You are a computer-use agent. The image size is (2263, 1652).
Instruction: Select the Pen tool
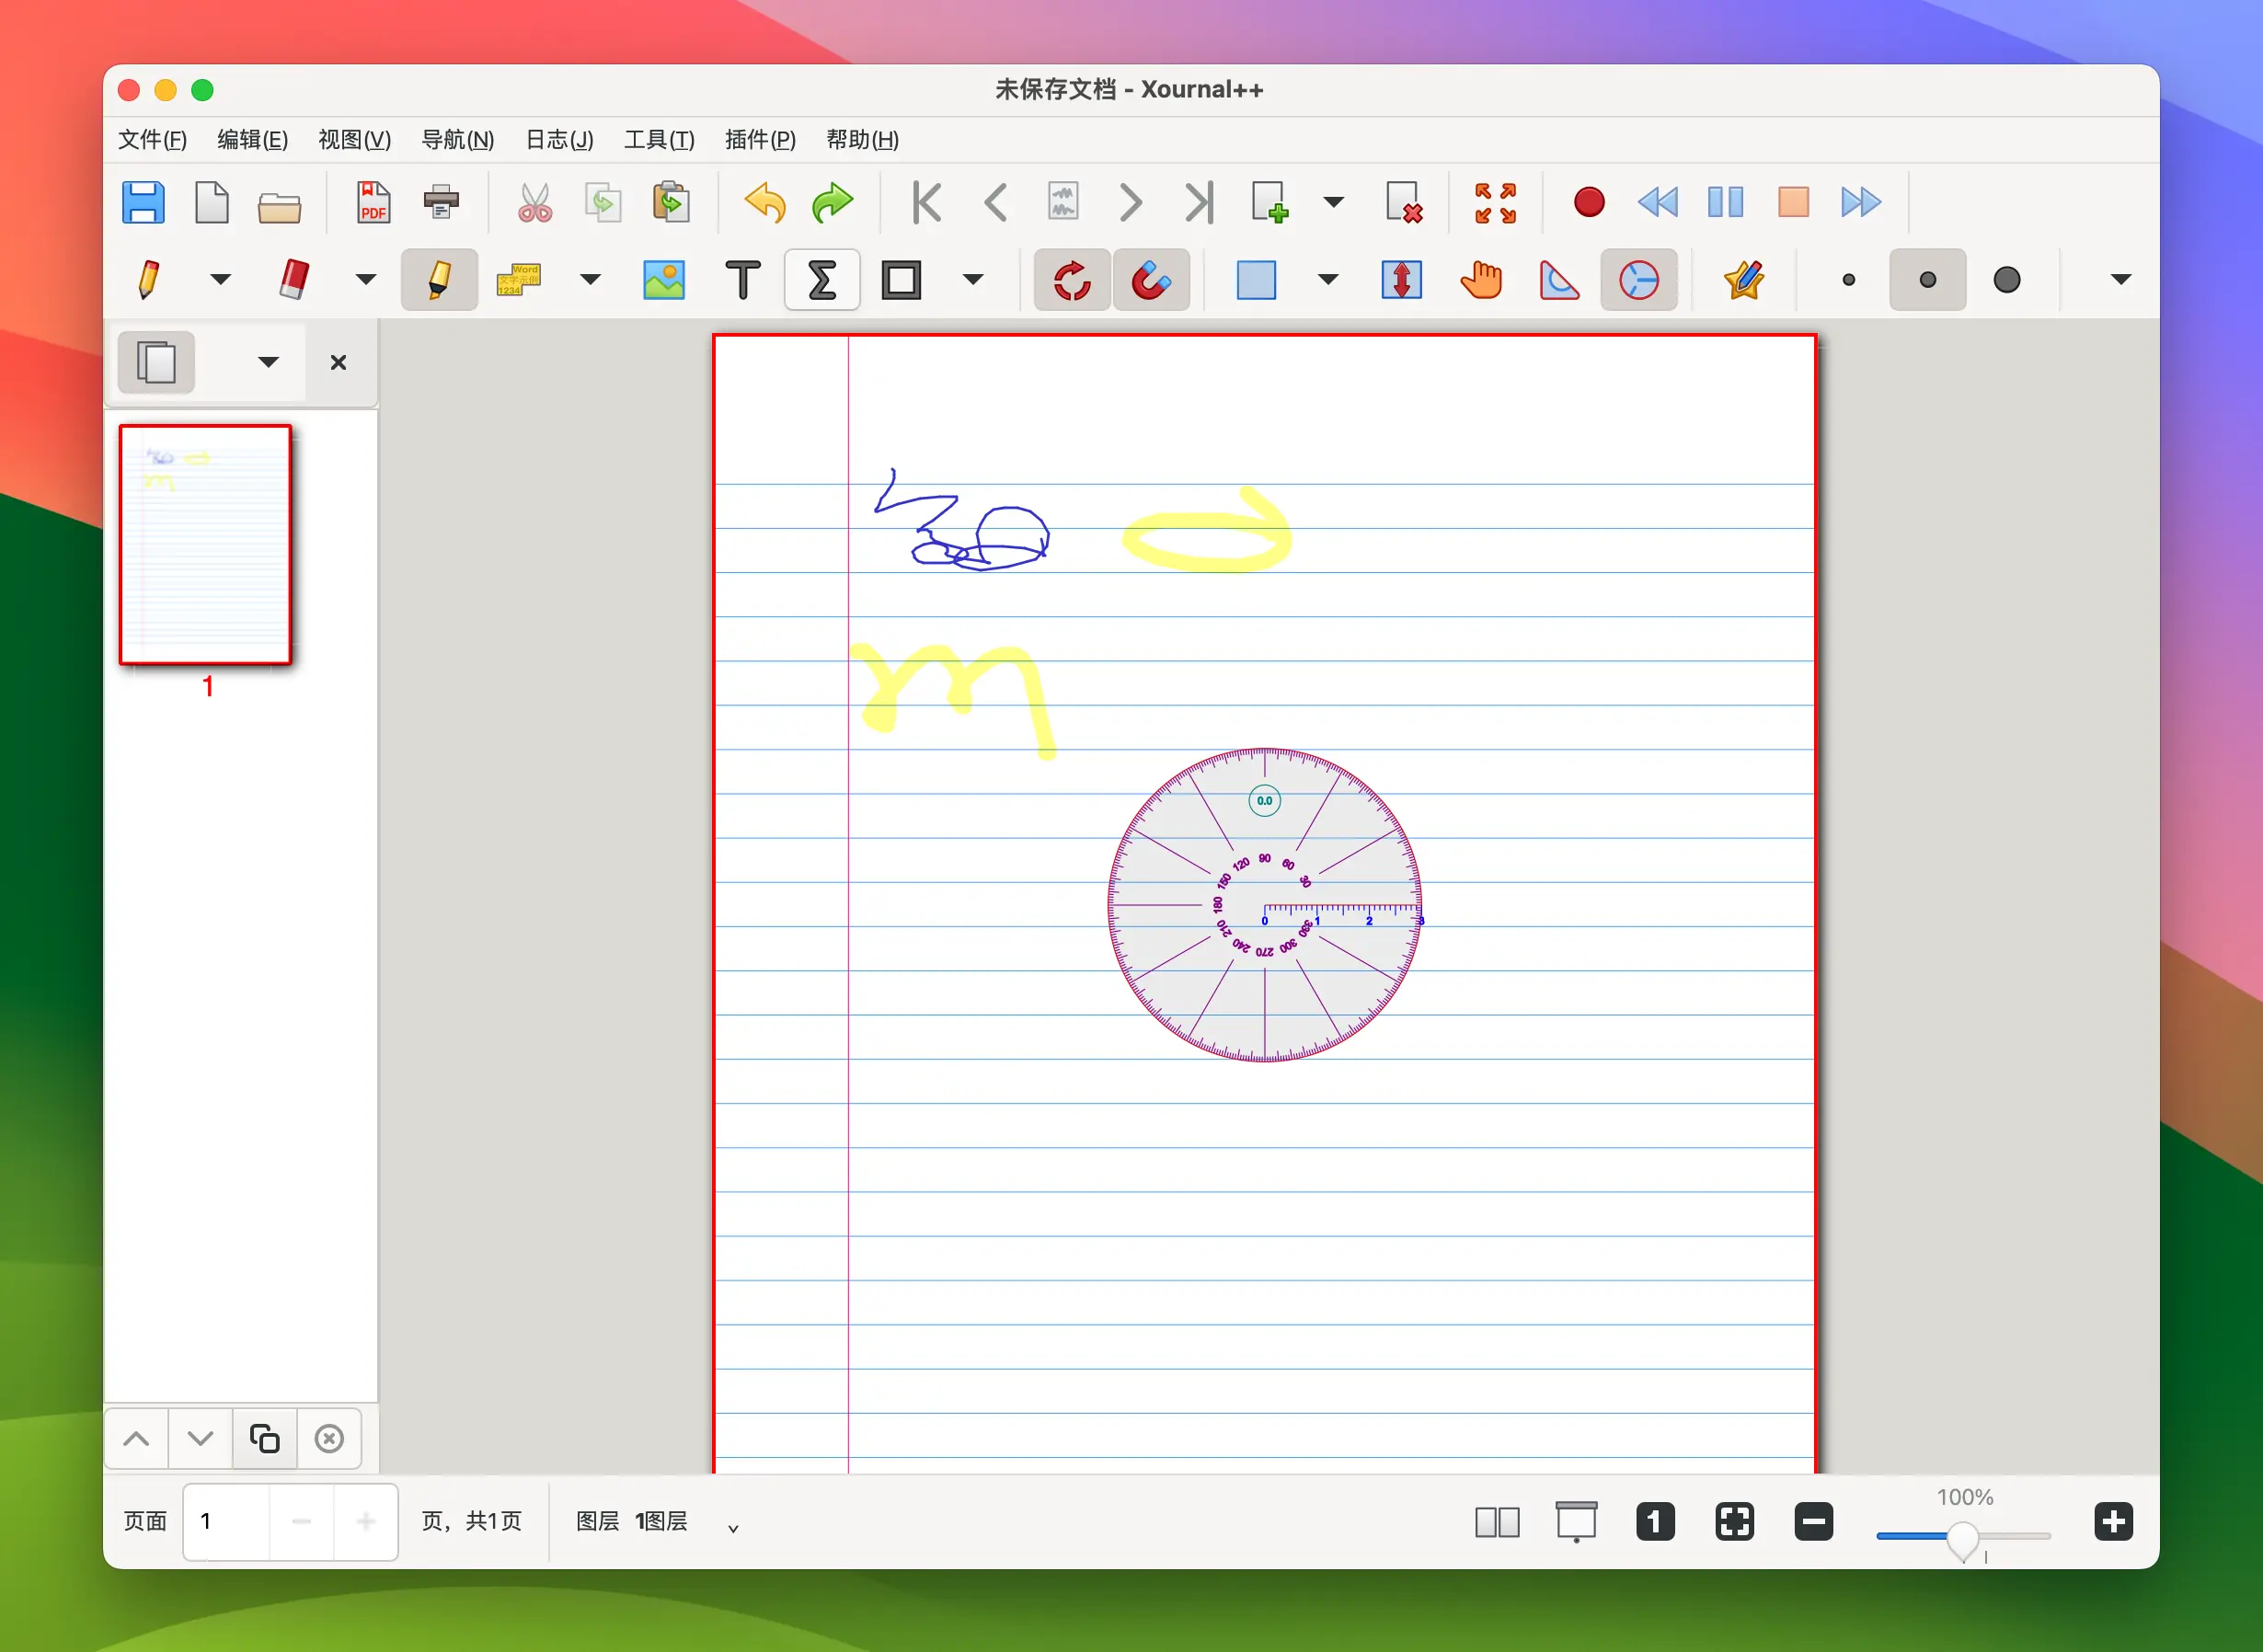148,280
